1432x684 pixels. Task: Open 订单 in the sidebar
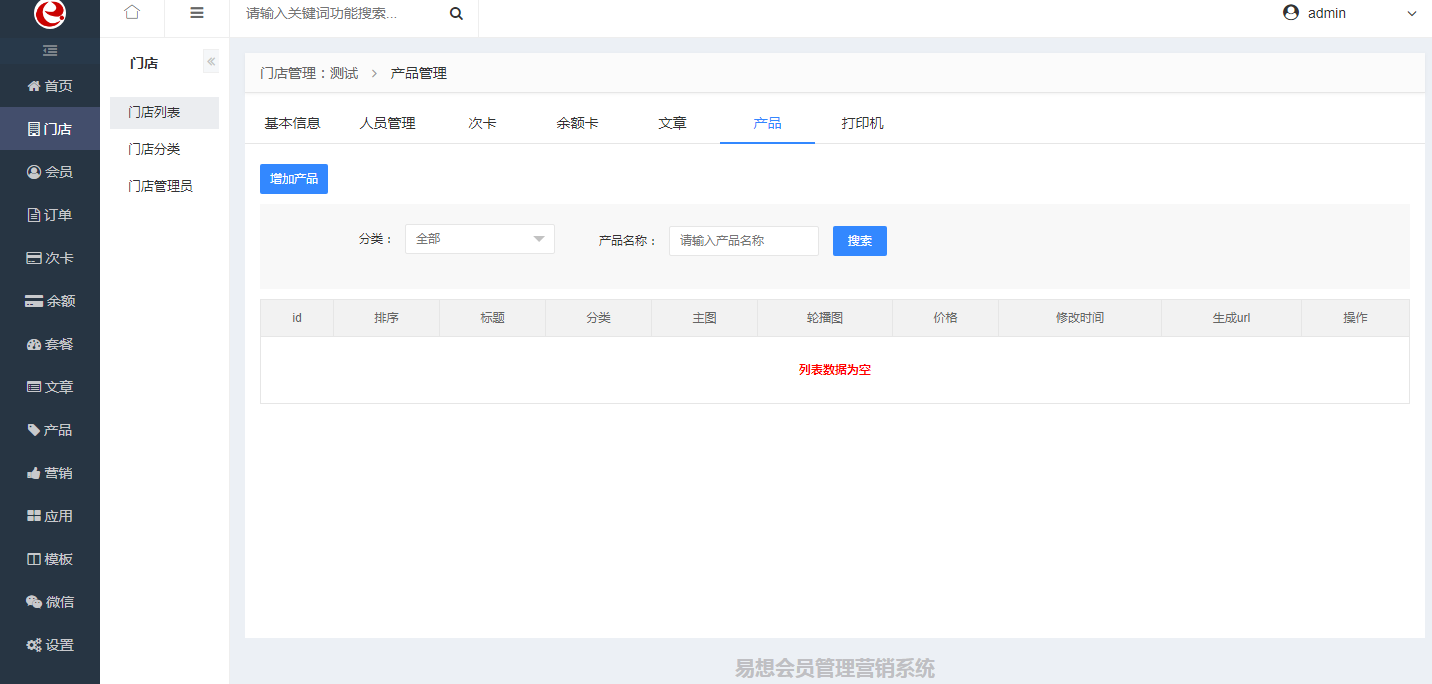(x=50, y=215)
